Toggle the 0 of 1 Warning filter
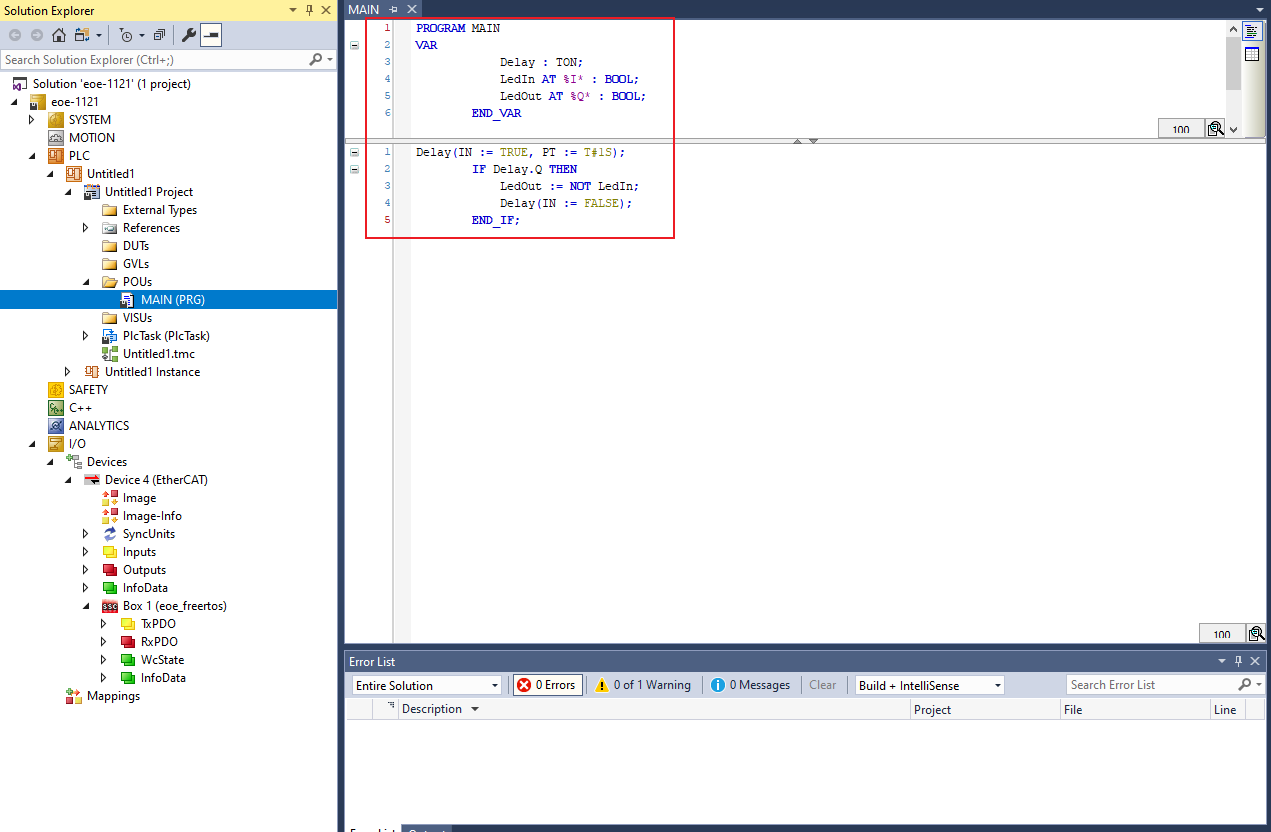The height and width of the screenshot is (832, 1271). [643, 685]
